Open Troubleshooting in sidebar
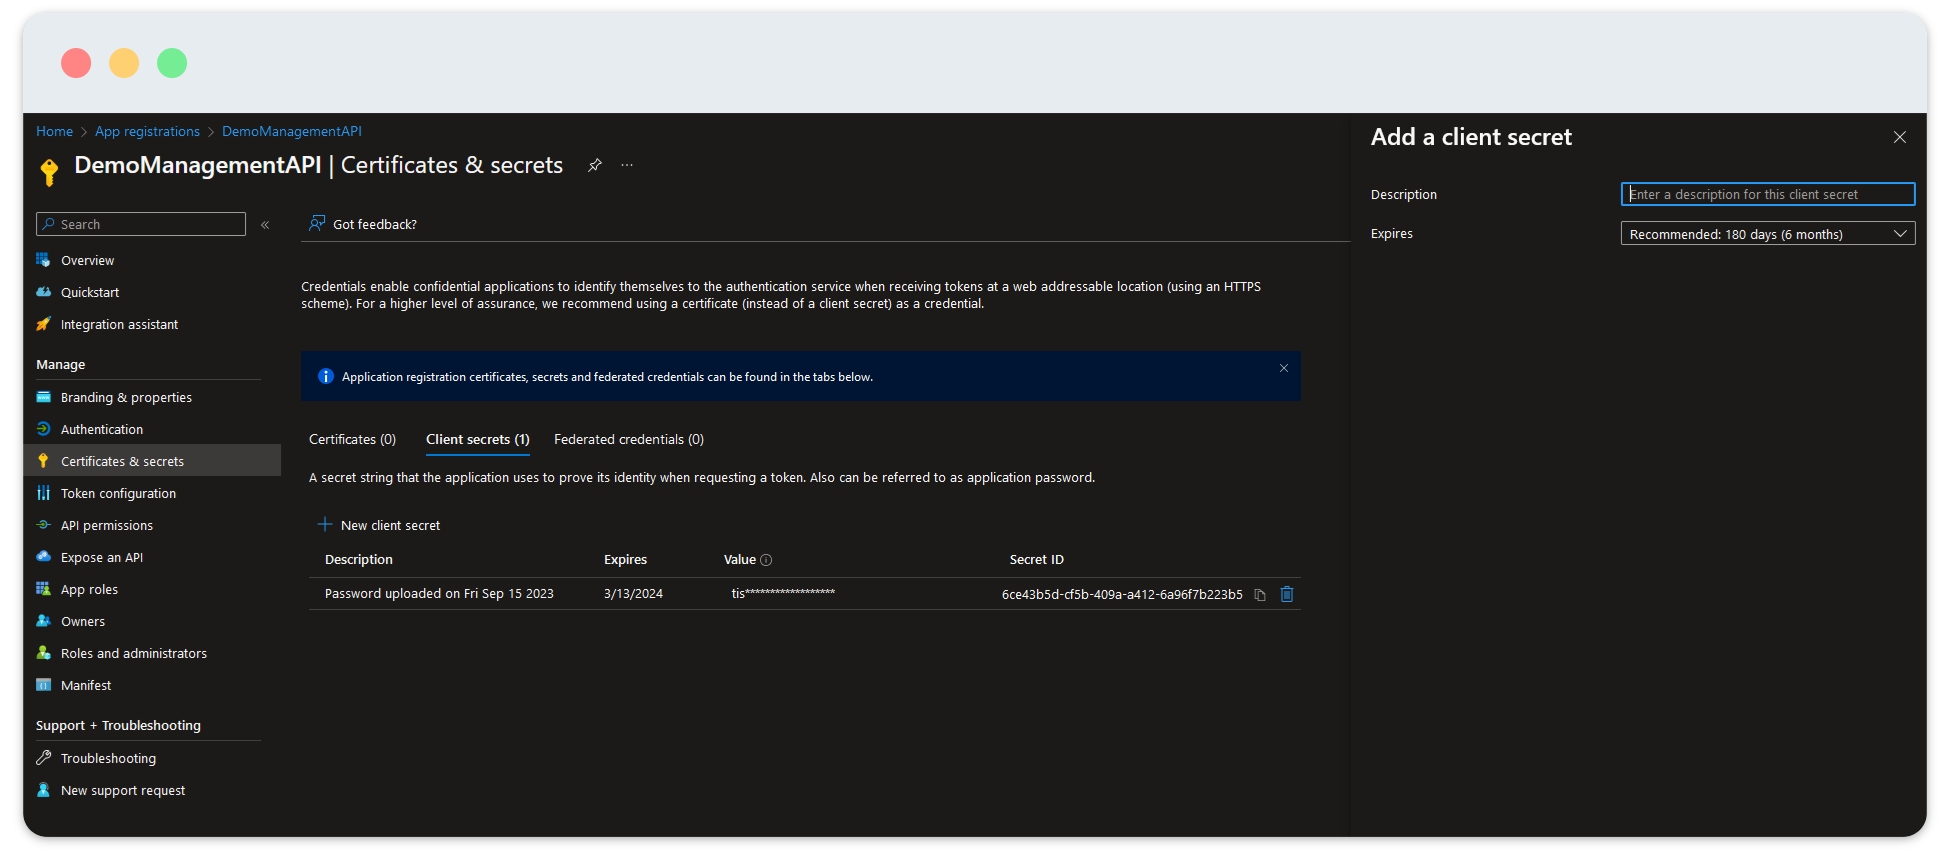Image resolution: width=1950 pixels, height=850 pixels. pos(108,758)
